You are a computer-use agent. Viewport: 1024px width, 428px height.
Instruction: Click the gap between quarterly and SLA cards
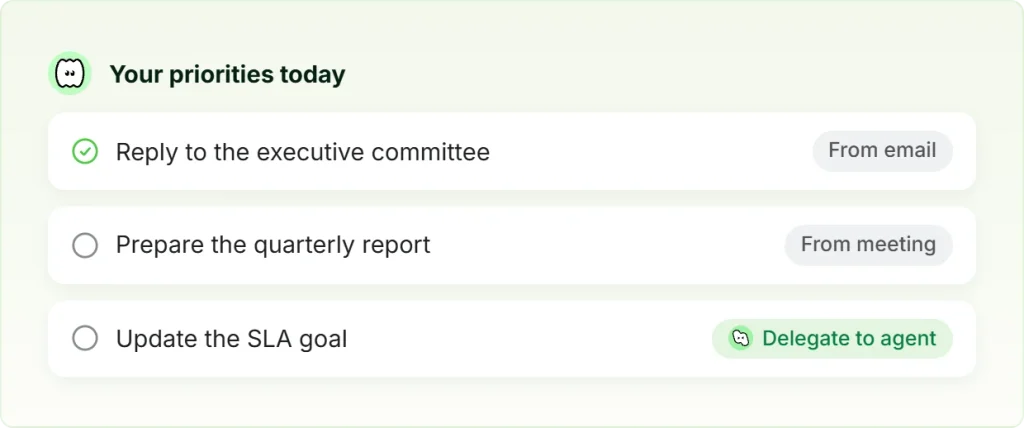click(512, 293)
